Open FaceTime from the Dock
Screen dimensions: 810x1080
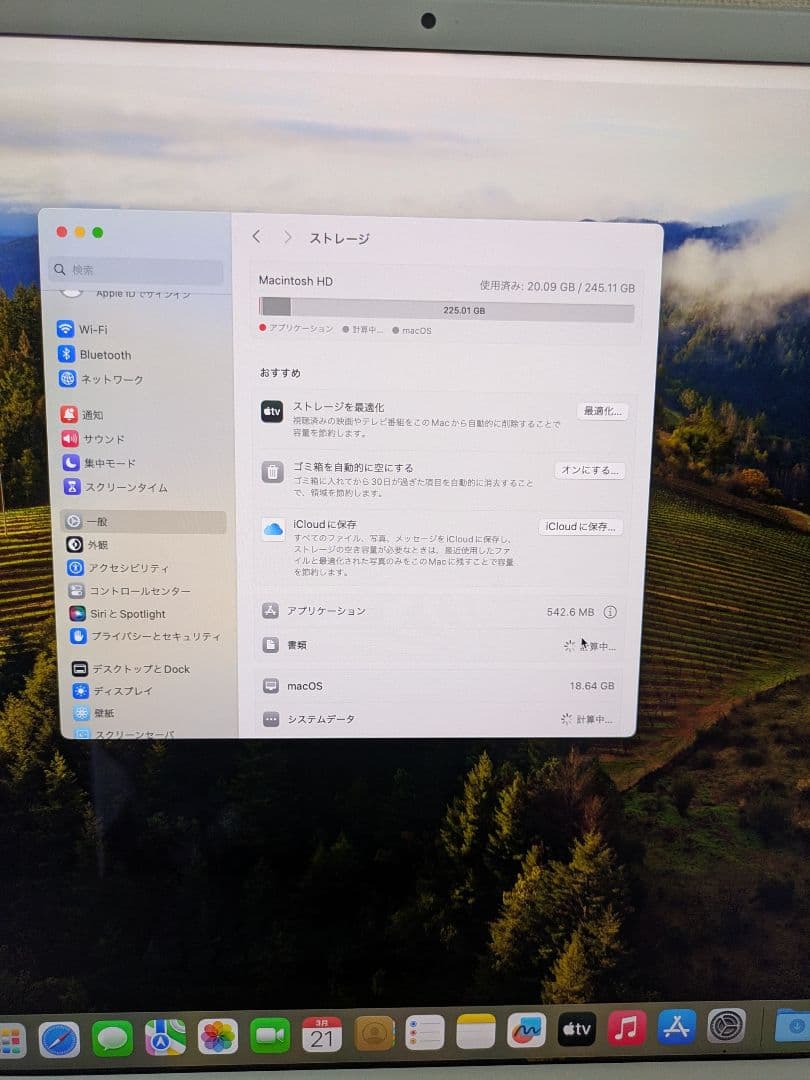pyautogui.click(x=269, y=1035)
